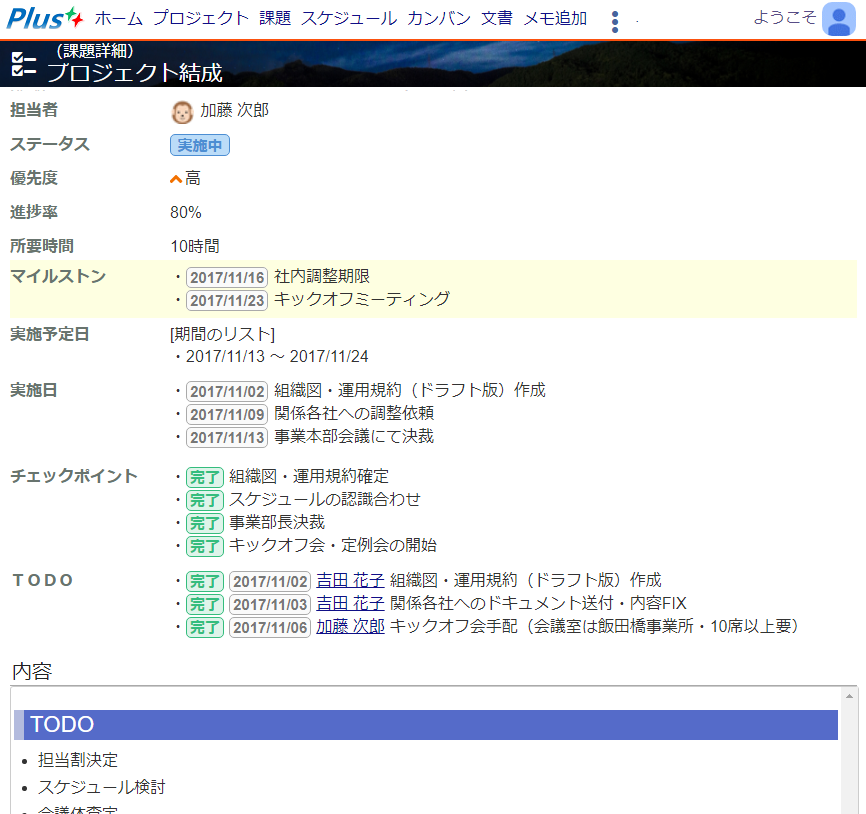Toggle 完了 badge for スケジュールの認識合わせ
Viewport: 866px width, 814px height.
pyautogui.click(x=205, y=500)
